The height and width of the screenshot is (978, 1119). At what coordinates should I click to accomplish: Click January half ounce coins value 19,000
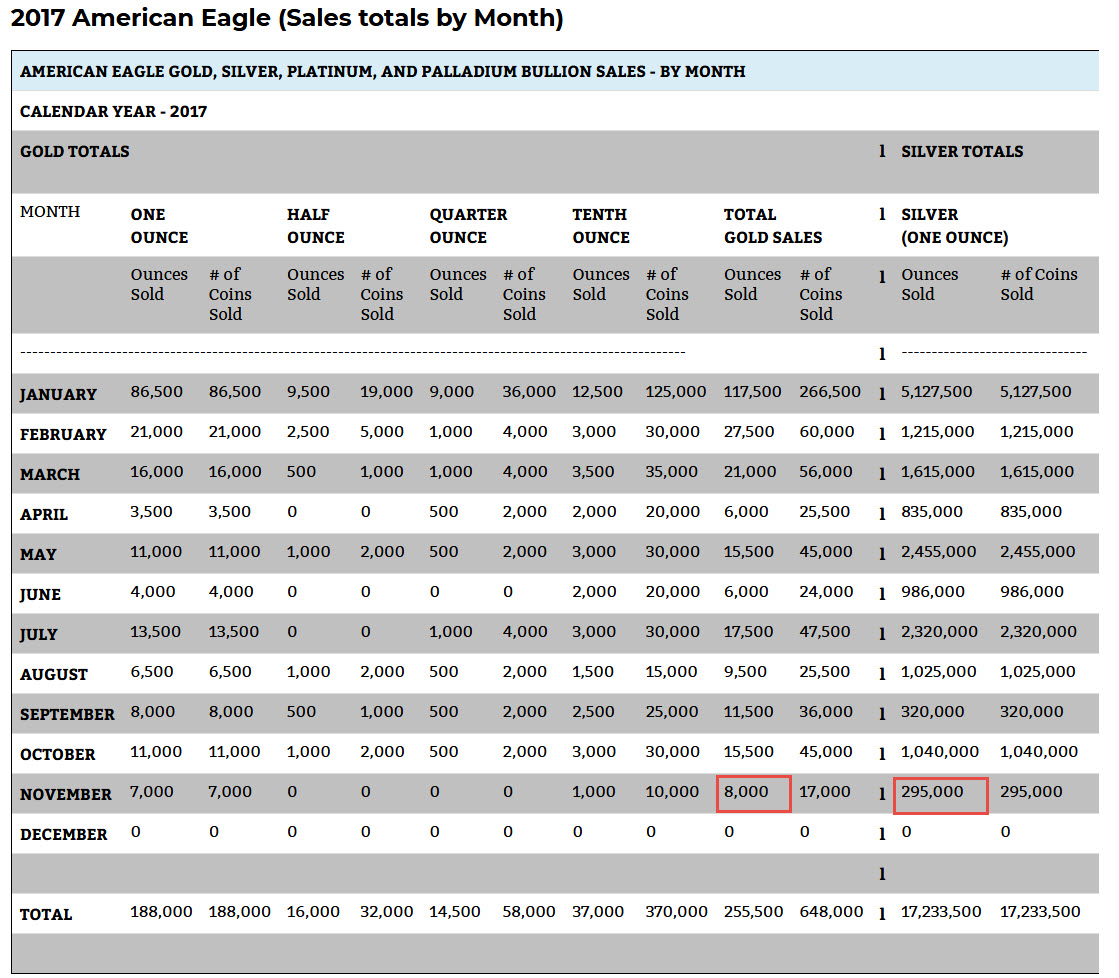click(x=386, y=392)
